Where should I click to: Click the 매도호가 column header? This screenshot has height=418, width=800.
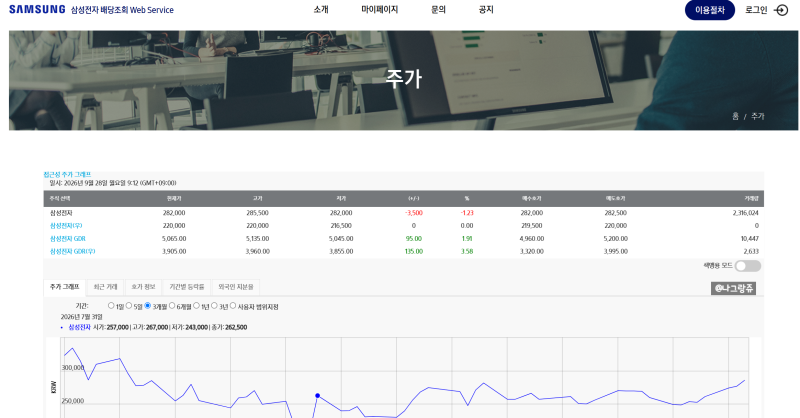(615, 199)
